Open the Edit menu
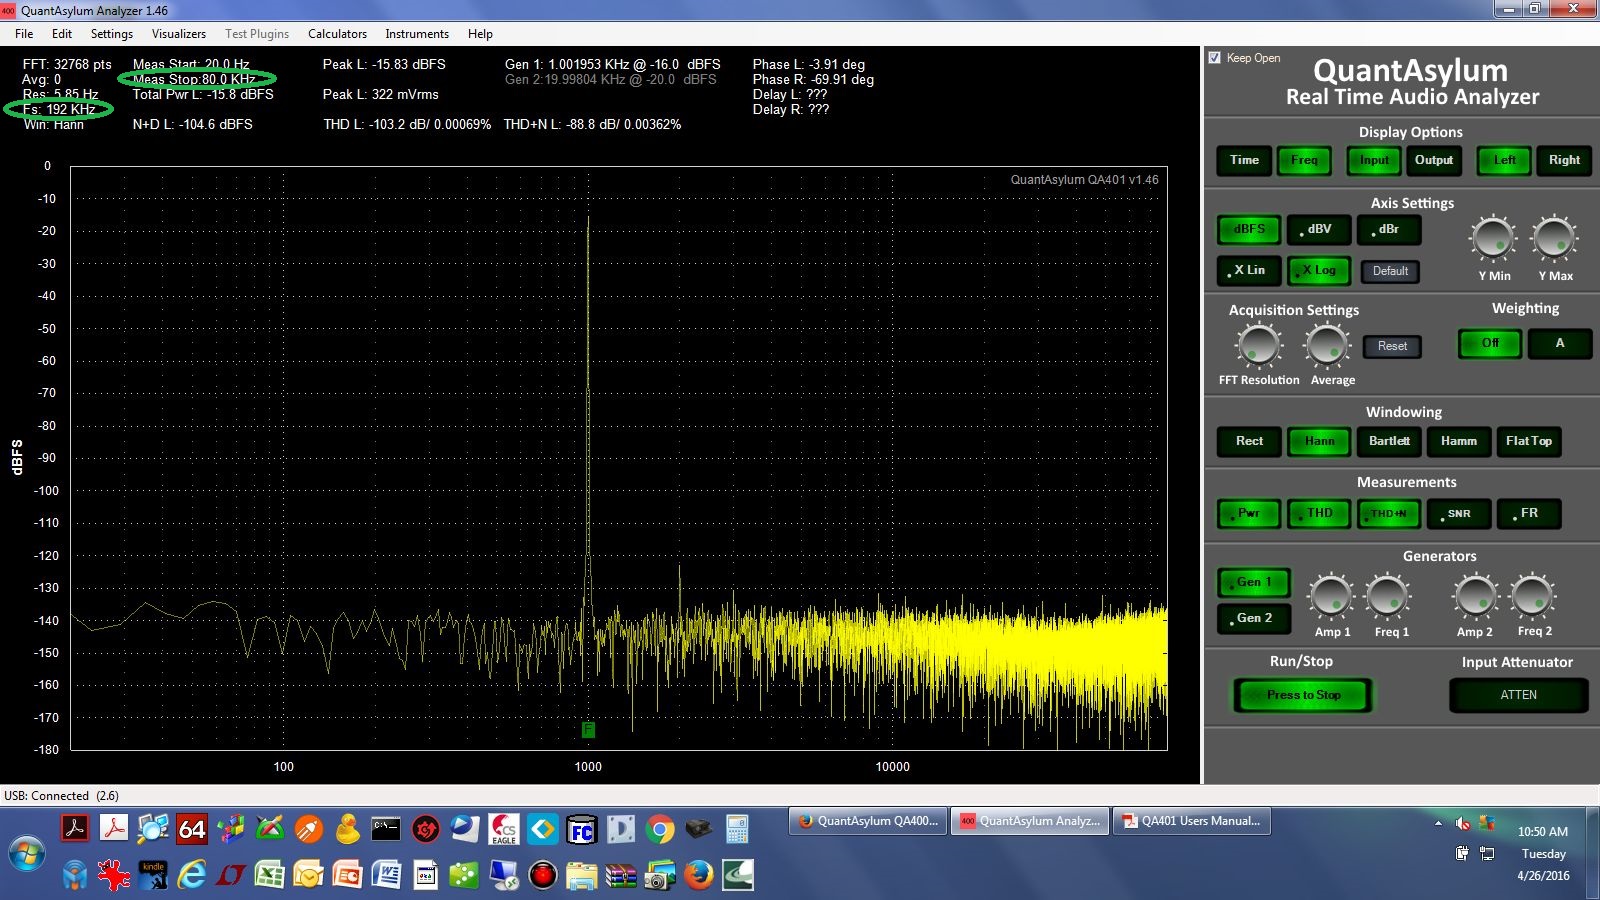 coord(62,34)
